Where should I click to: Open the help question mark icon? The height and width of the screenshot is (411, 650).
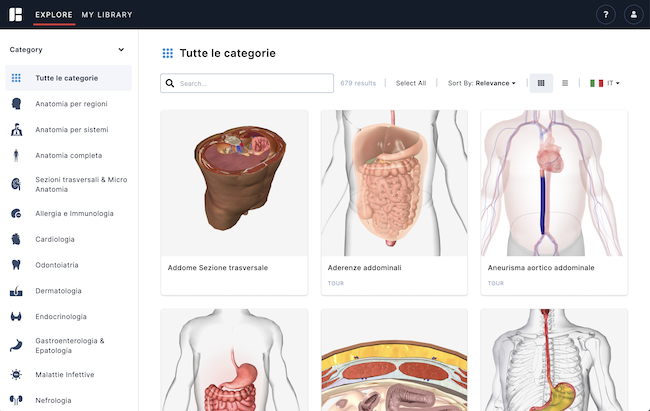coord(606,15)
